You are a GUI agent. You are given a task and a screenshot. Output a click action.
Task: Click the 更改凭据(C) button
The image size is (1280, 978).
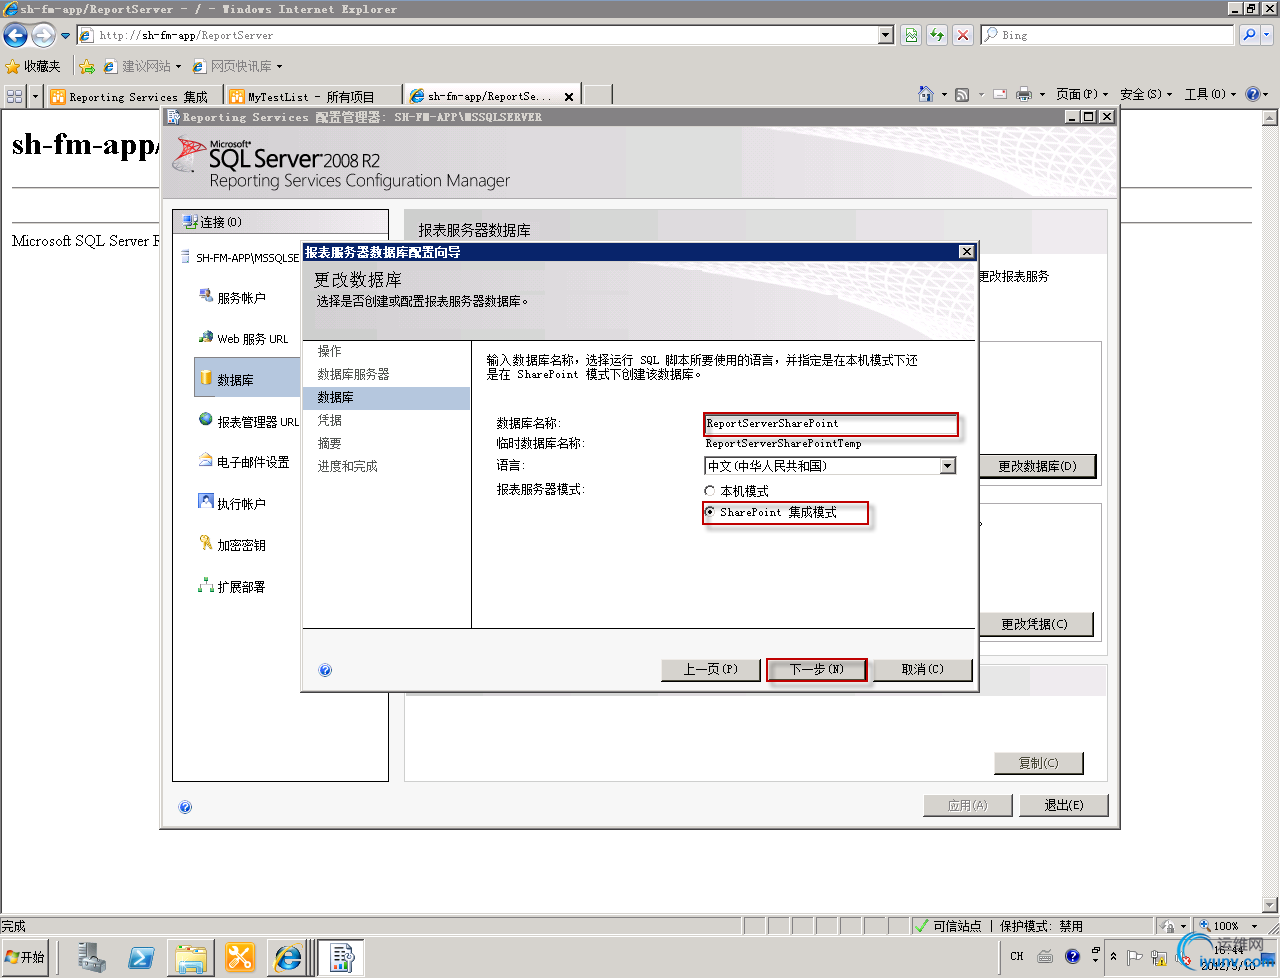(x=1035, y=624)
